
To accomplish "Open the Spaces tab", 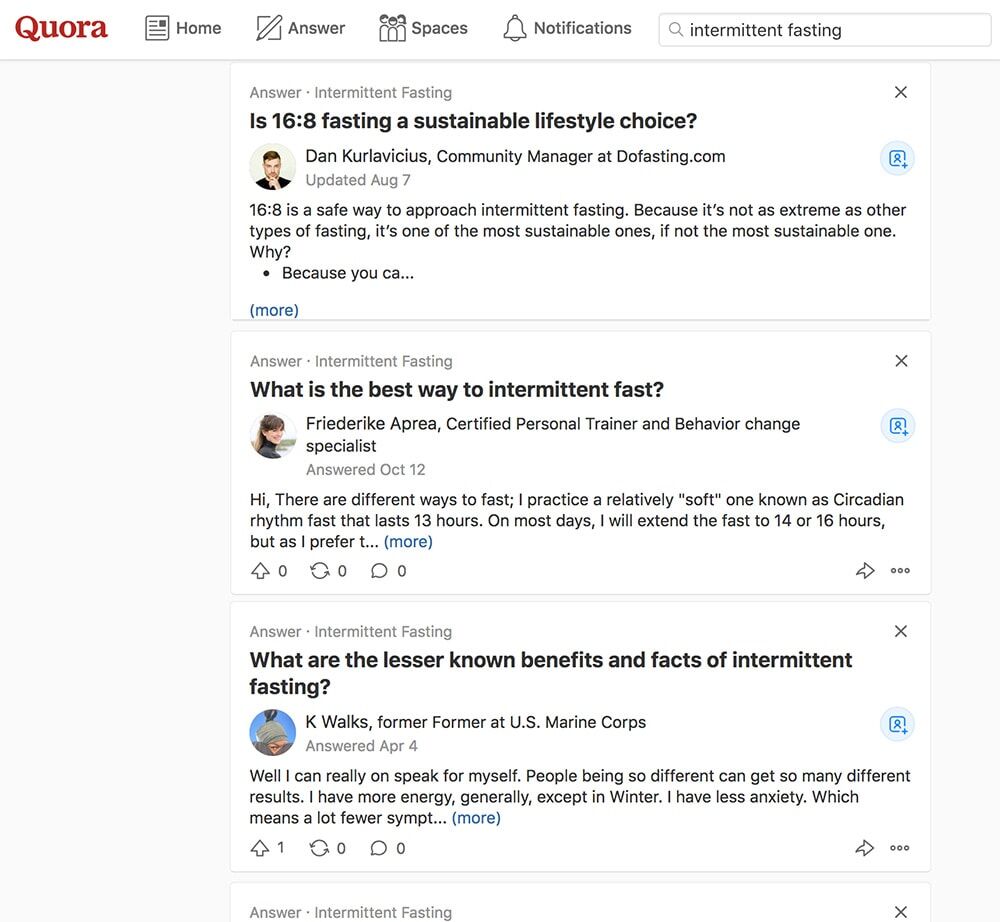I will point(423,28).
